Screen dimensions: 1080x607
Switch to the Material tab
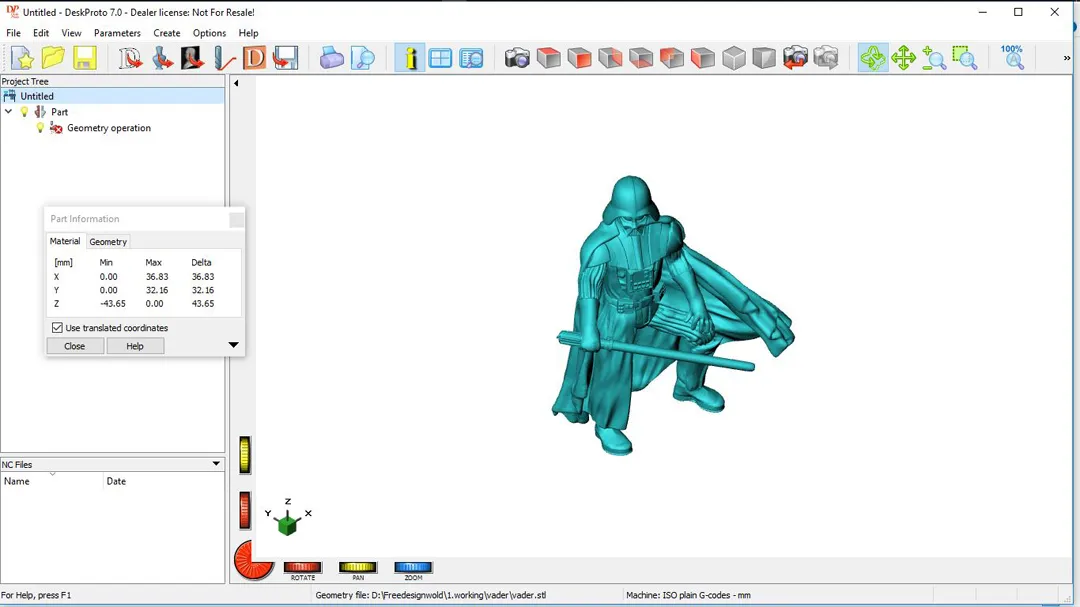pos(65,241)
